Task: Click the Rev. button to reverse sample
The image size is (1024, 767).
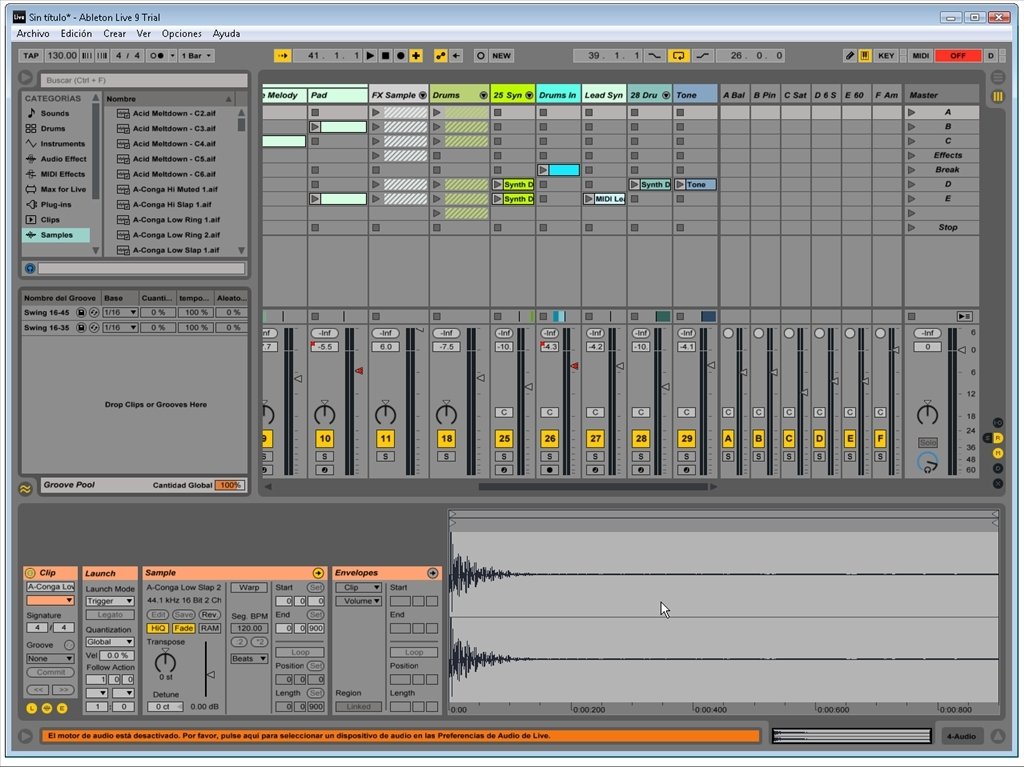Action: [210, 615]
